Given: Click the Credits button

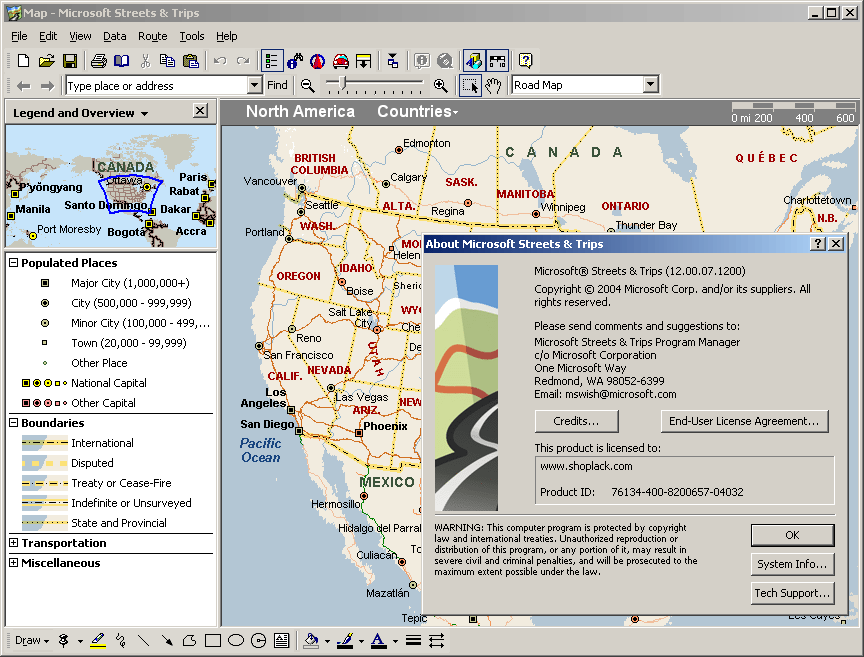Looking at the screenshot, I should click(576, 422).
